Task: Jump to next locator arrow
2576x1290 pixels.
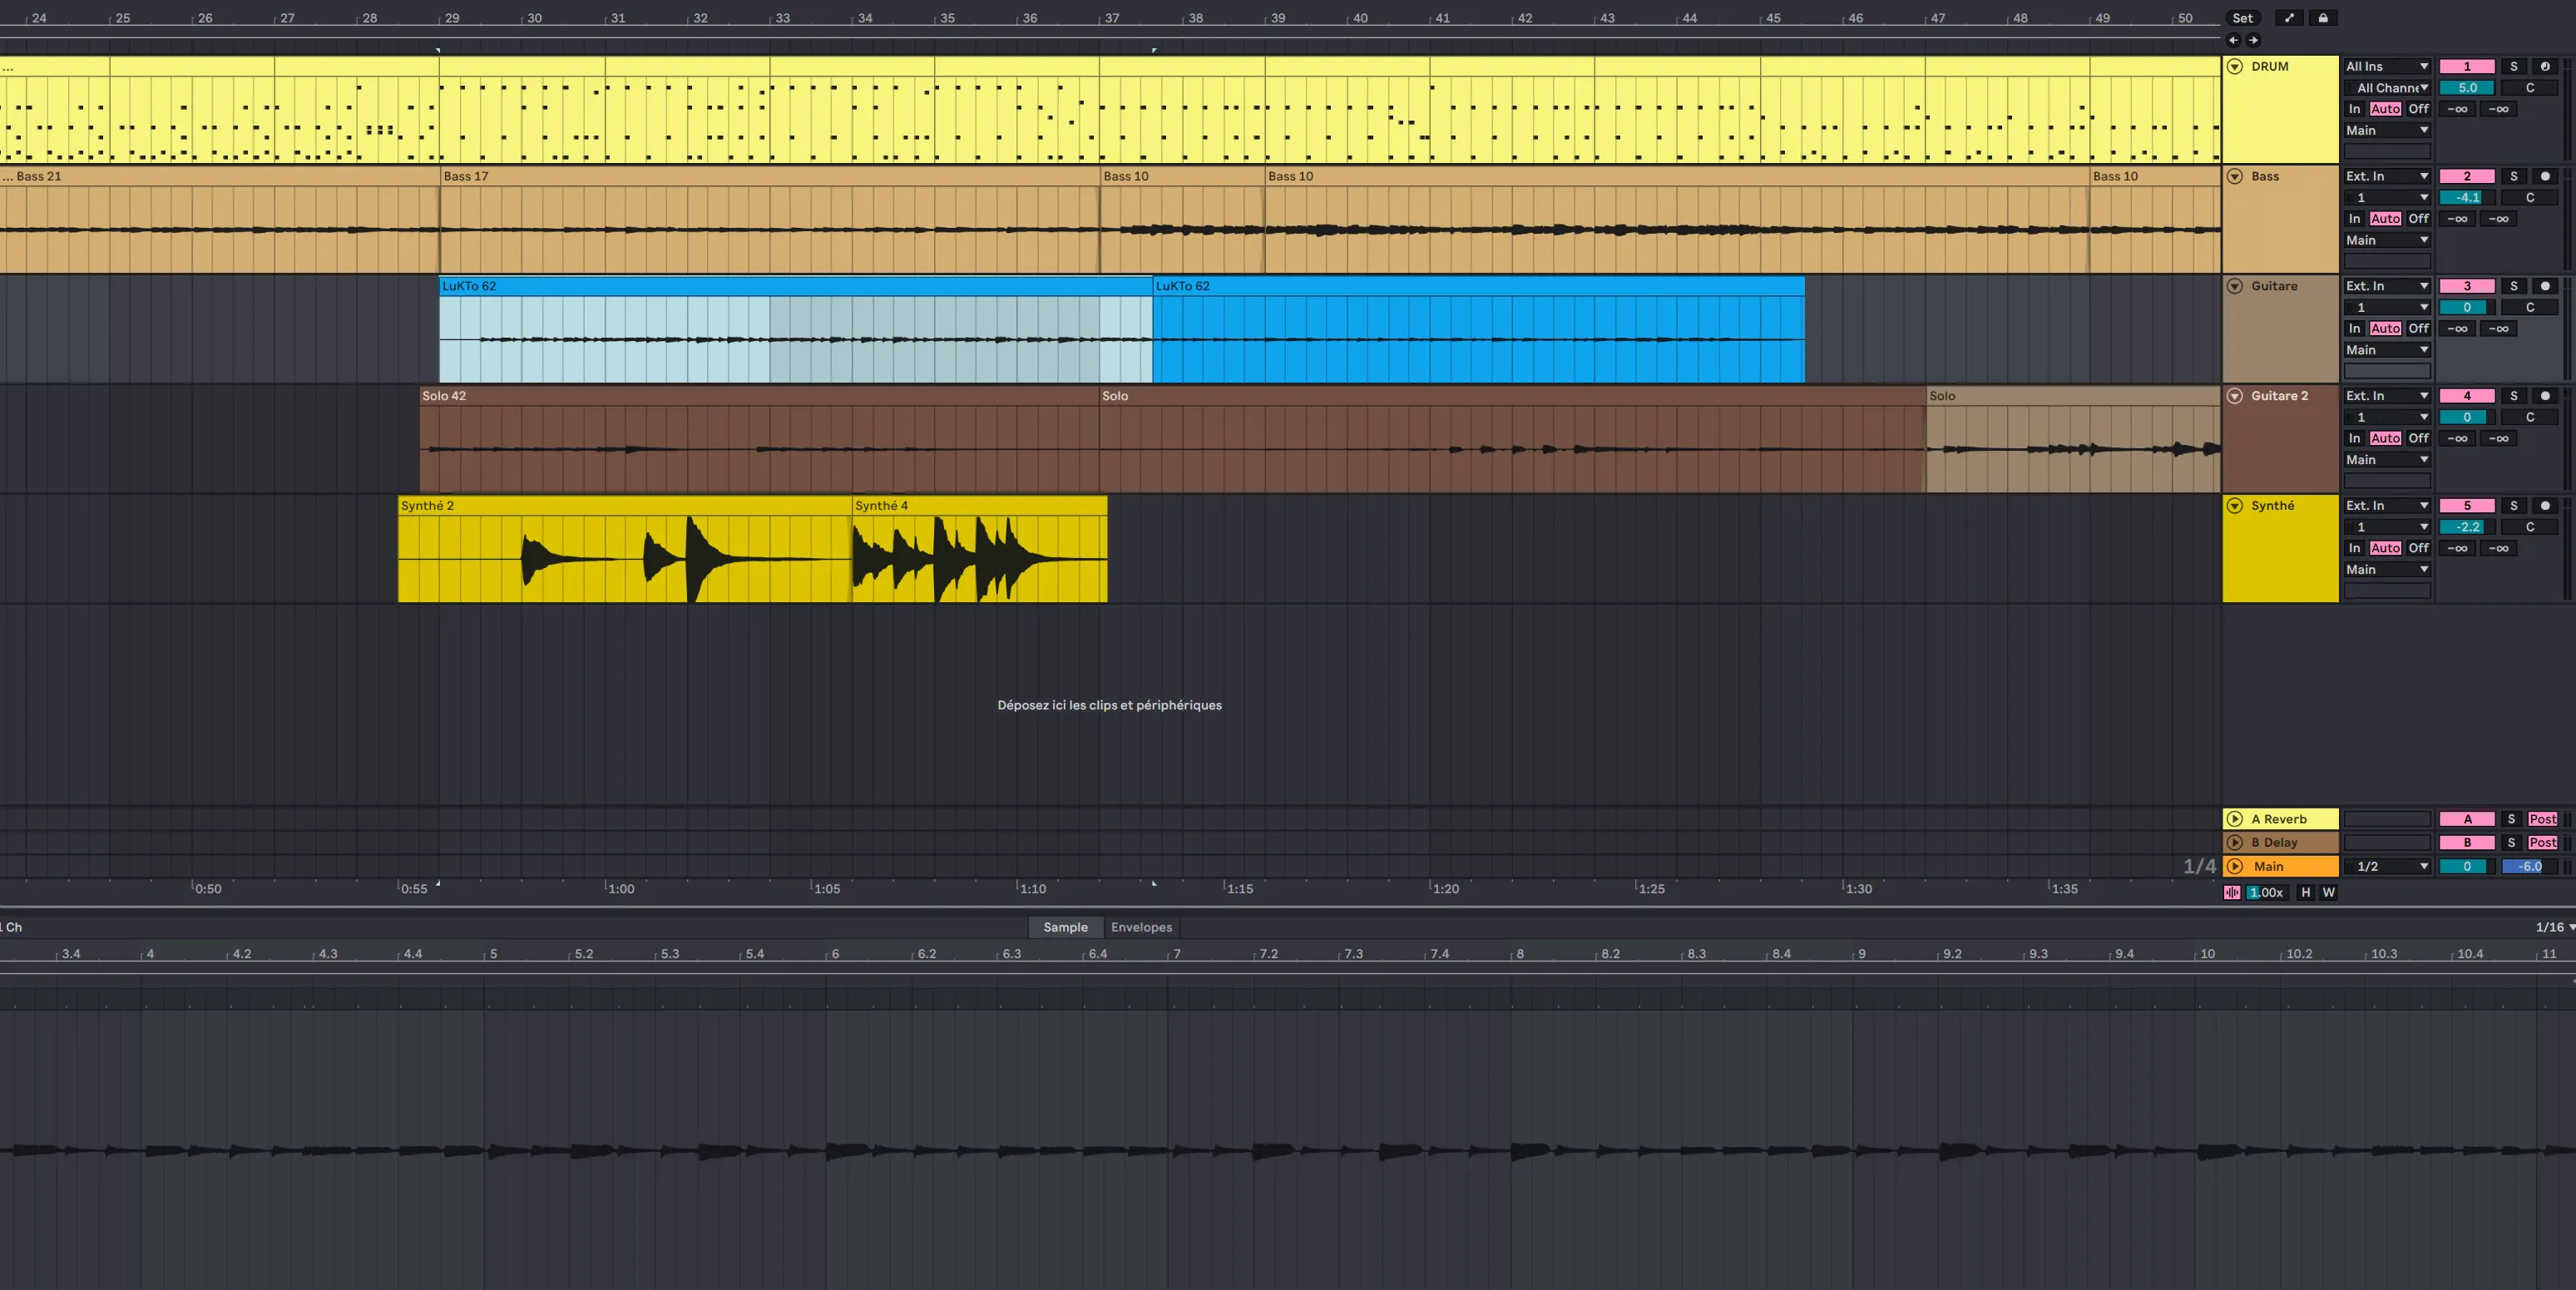Action: 2253,40
